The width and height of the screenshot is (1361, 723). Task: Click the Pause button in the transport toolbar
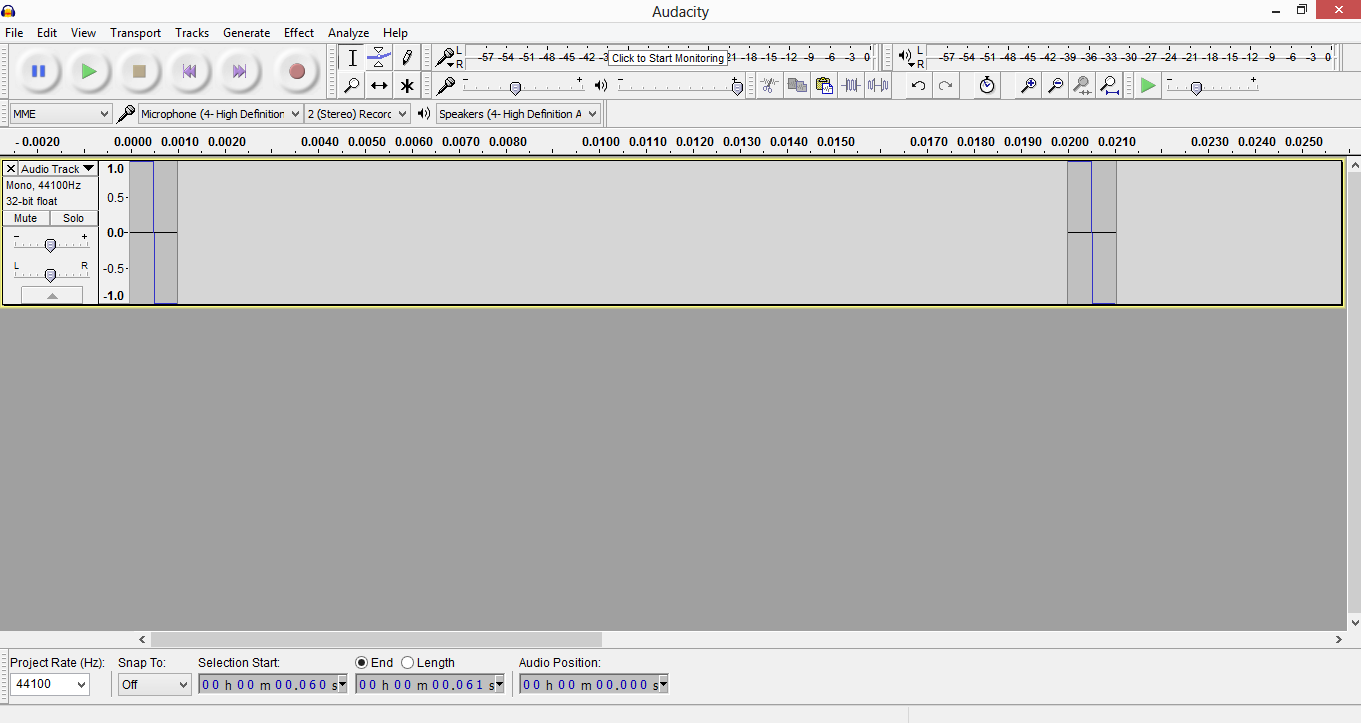point(38,71)
